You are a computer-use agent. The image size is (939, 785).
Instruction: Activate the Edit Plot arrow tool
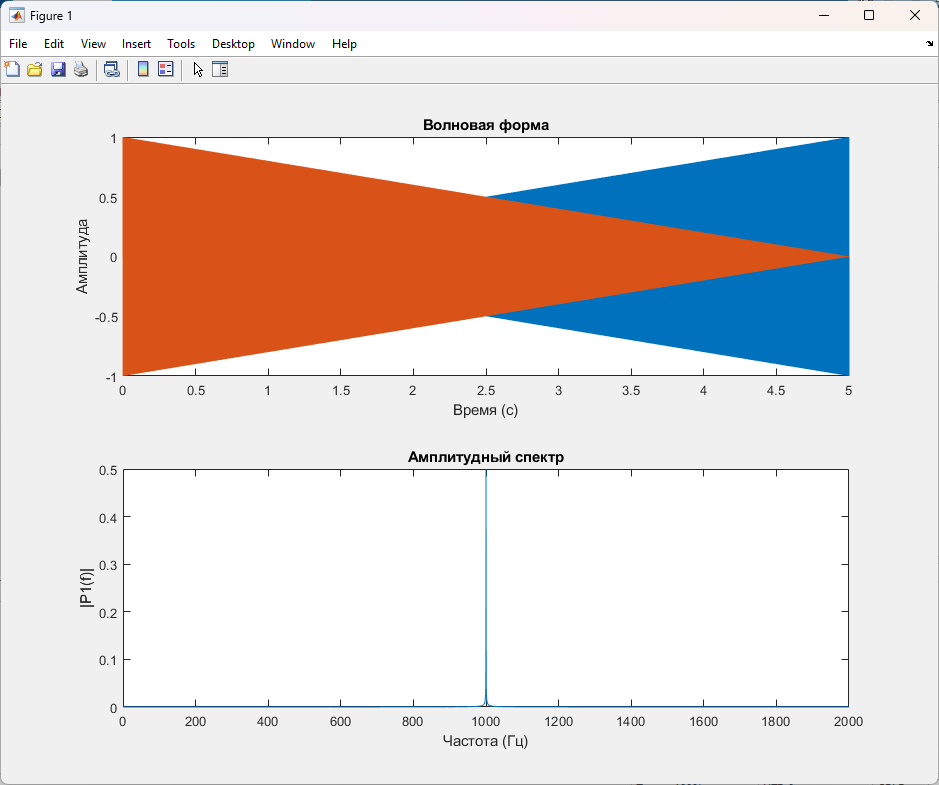tap(198, 69)
